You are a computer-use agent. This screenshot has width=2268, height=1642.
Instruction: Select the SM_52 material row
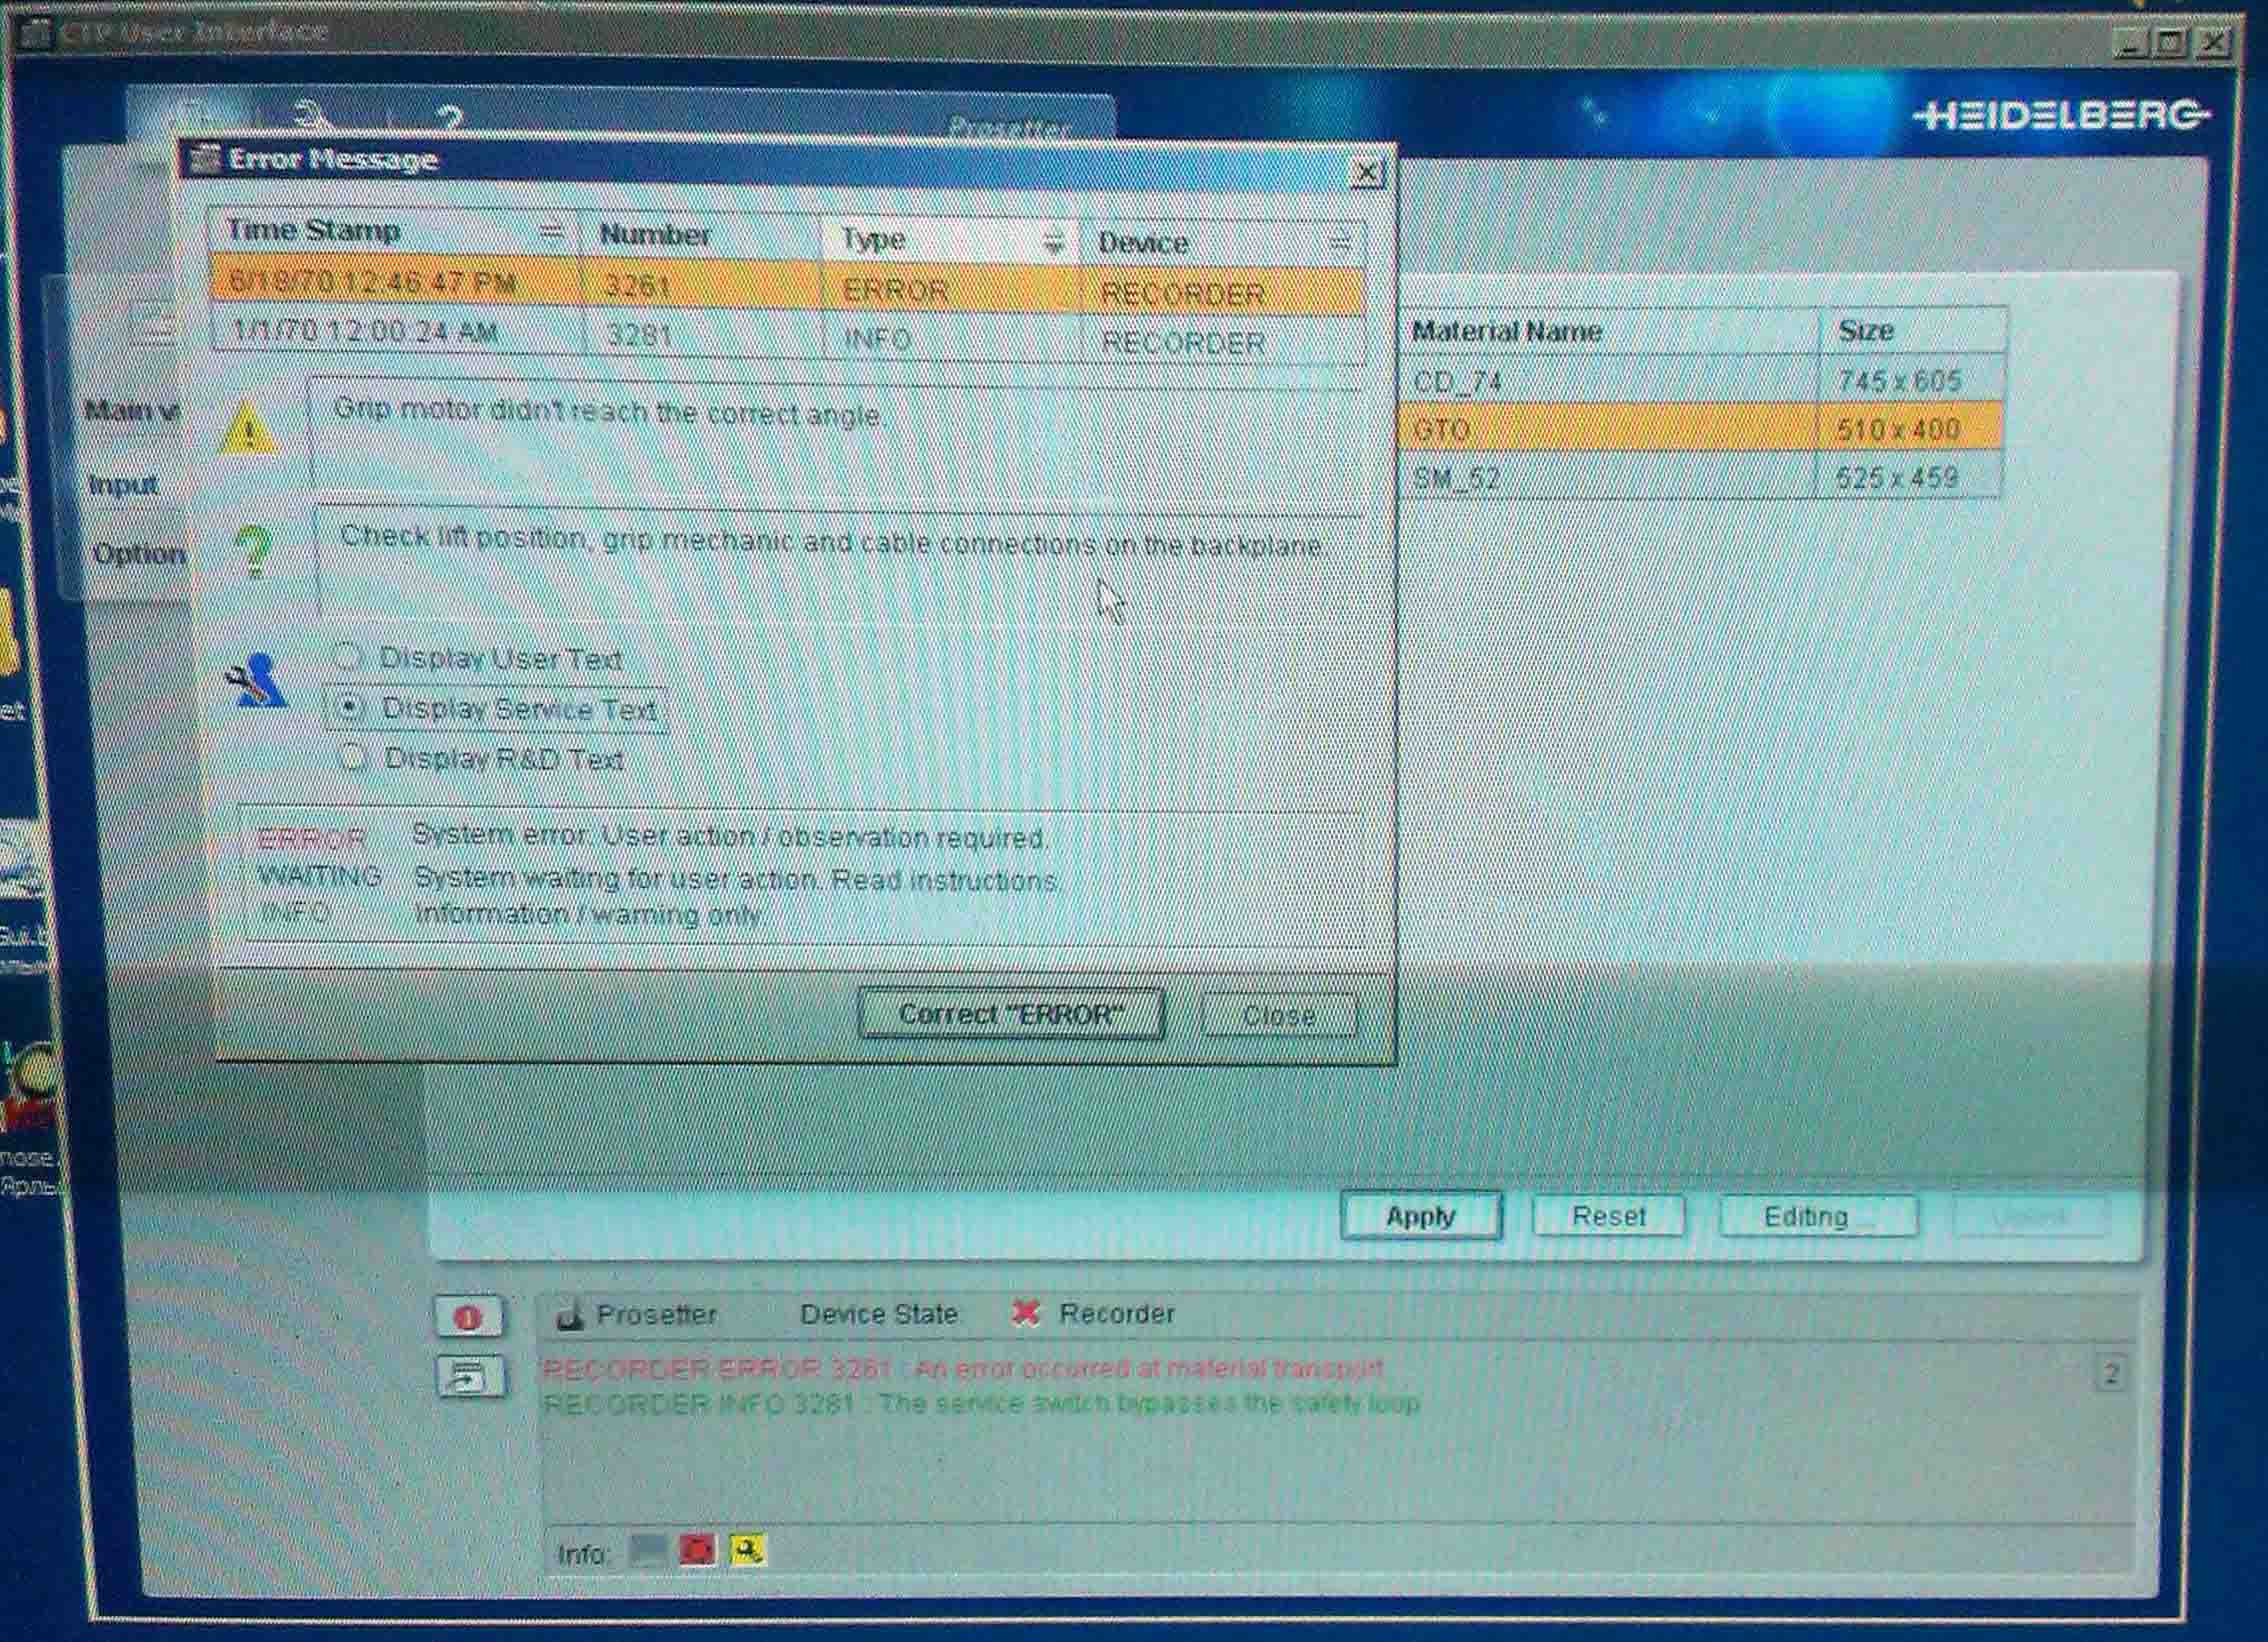coord(1700,477)
